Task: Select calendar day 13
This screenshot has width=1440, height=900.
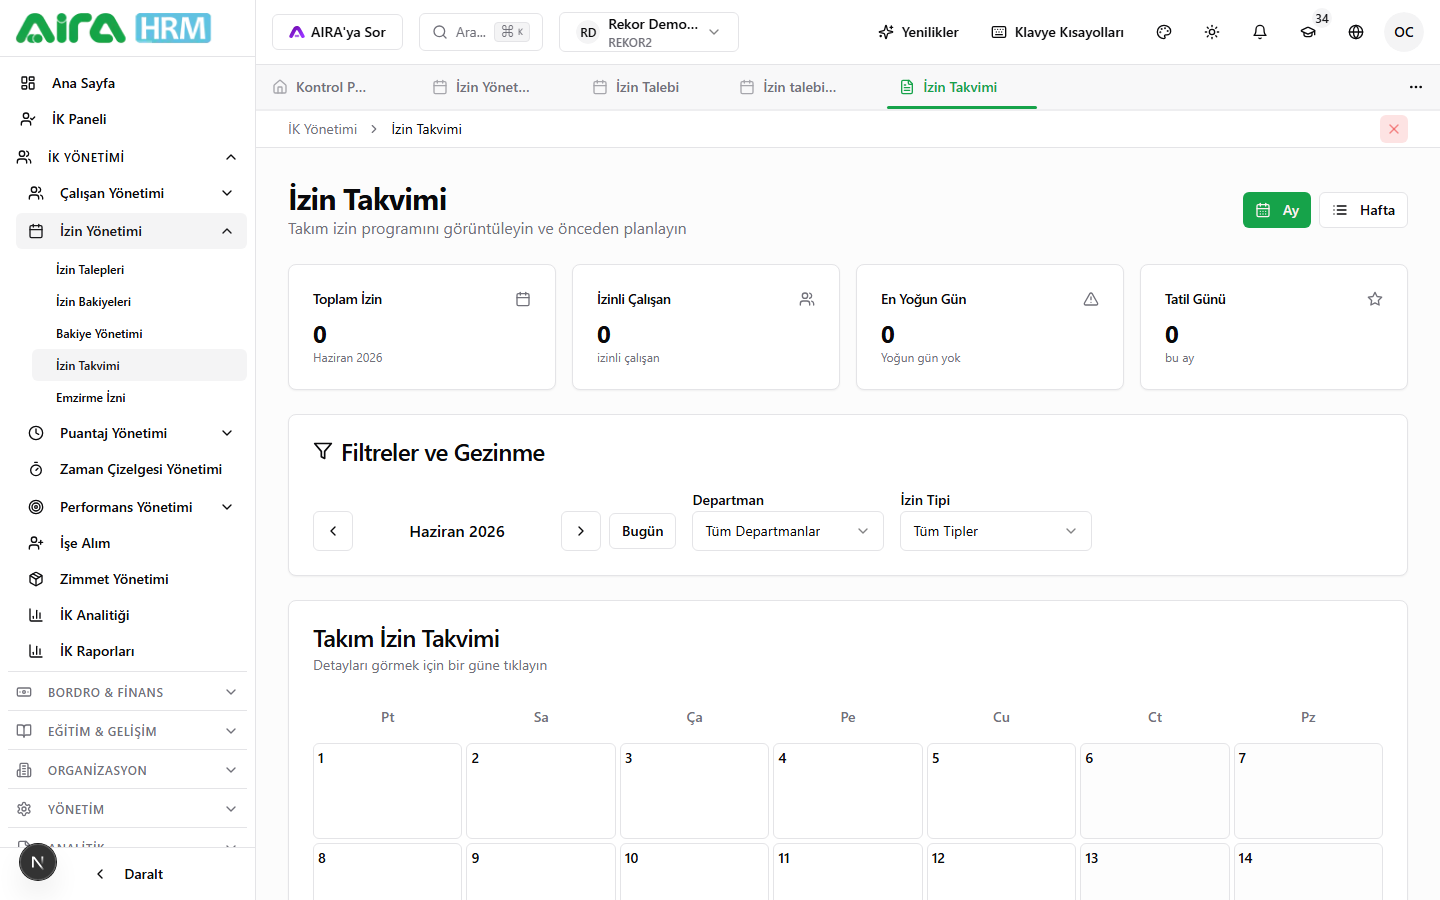Action: tap(1155, 871)
